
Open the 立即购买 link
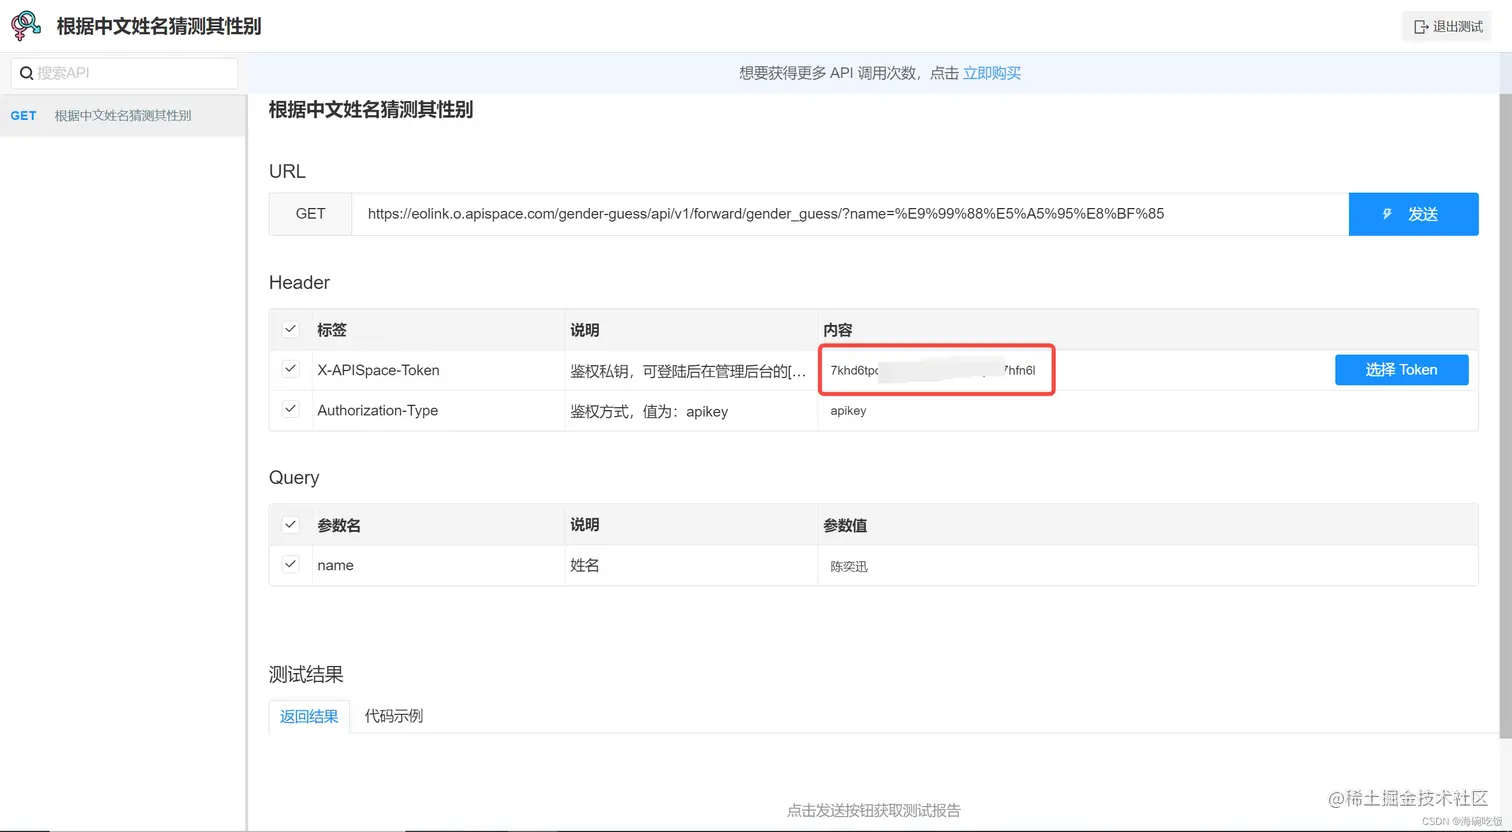(x=992, y=73)
